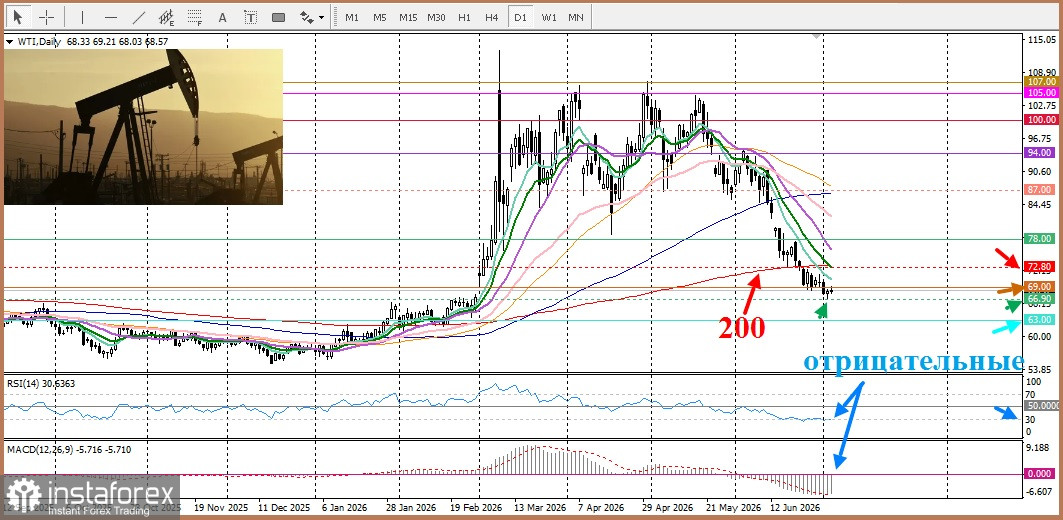
Task: Click the WTI,Daily chart title text
Action: [x=37, y=42]
